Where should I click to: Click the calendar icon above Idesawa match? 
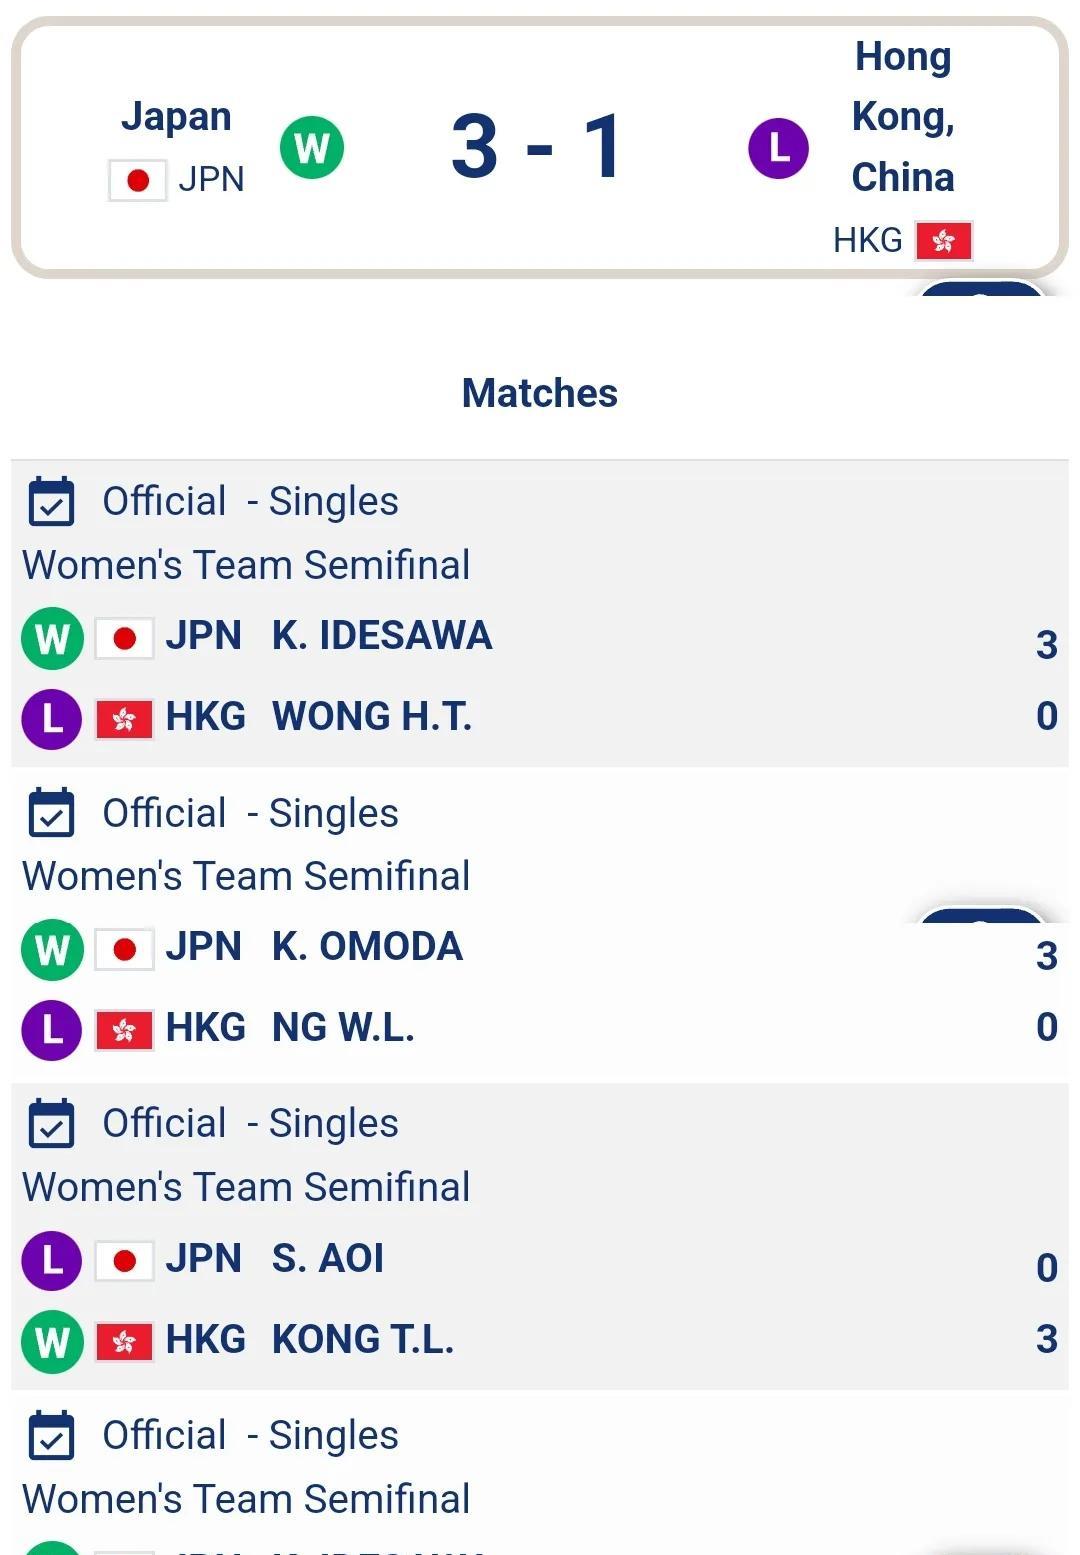[51, 501]
